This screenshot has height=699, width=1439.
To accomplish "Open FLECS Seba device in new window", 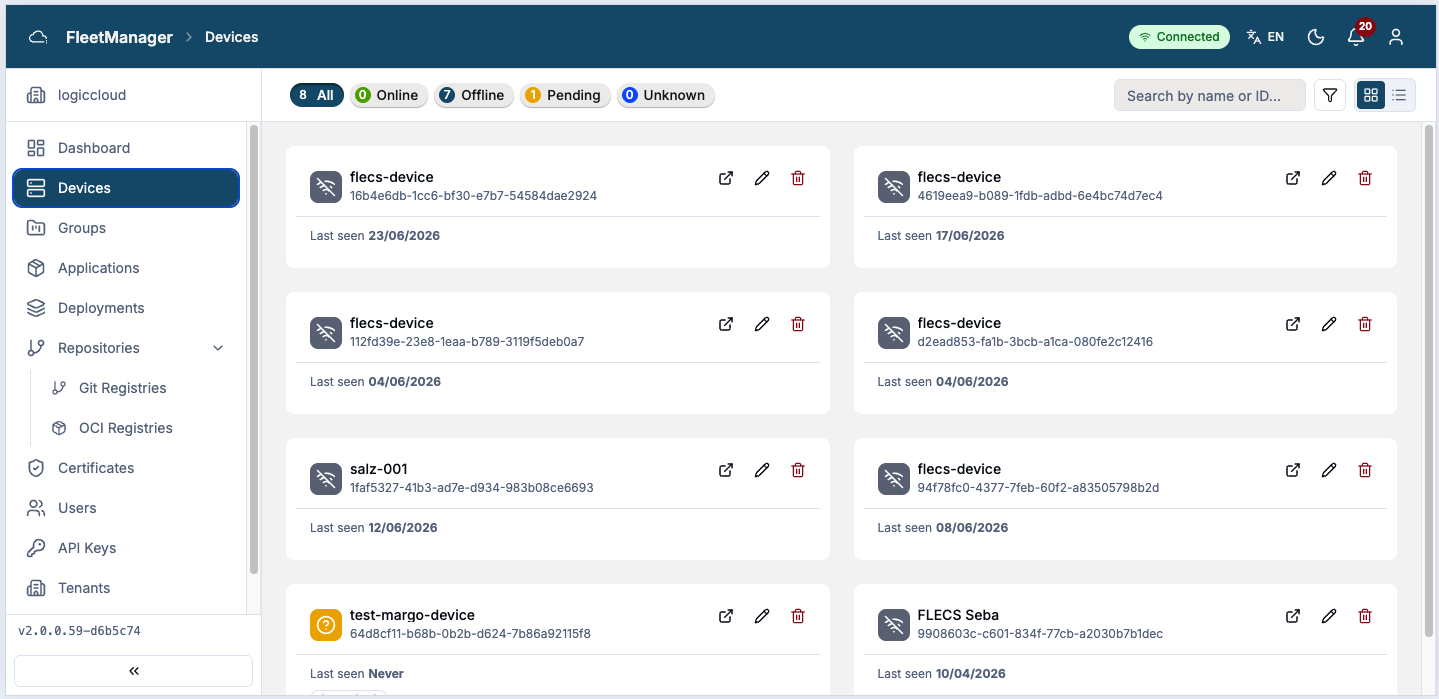I will [x=1293, y=616].
